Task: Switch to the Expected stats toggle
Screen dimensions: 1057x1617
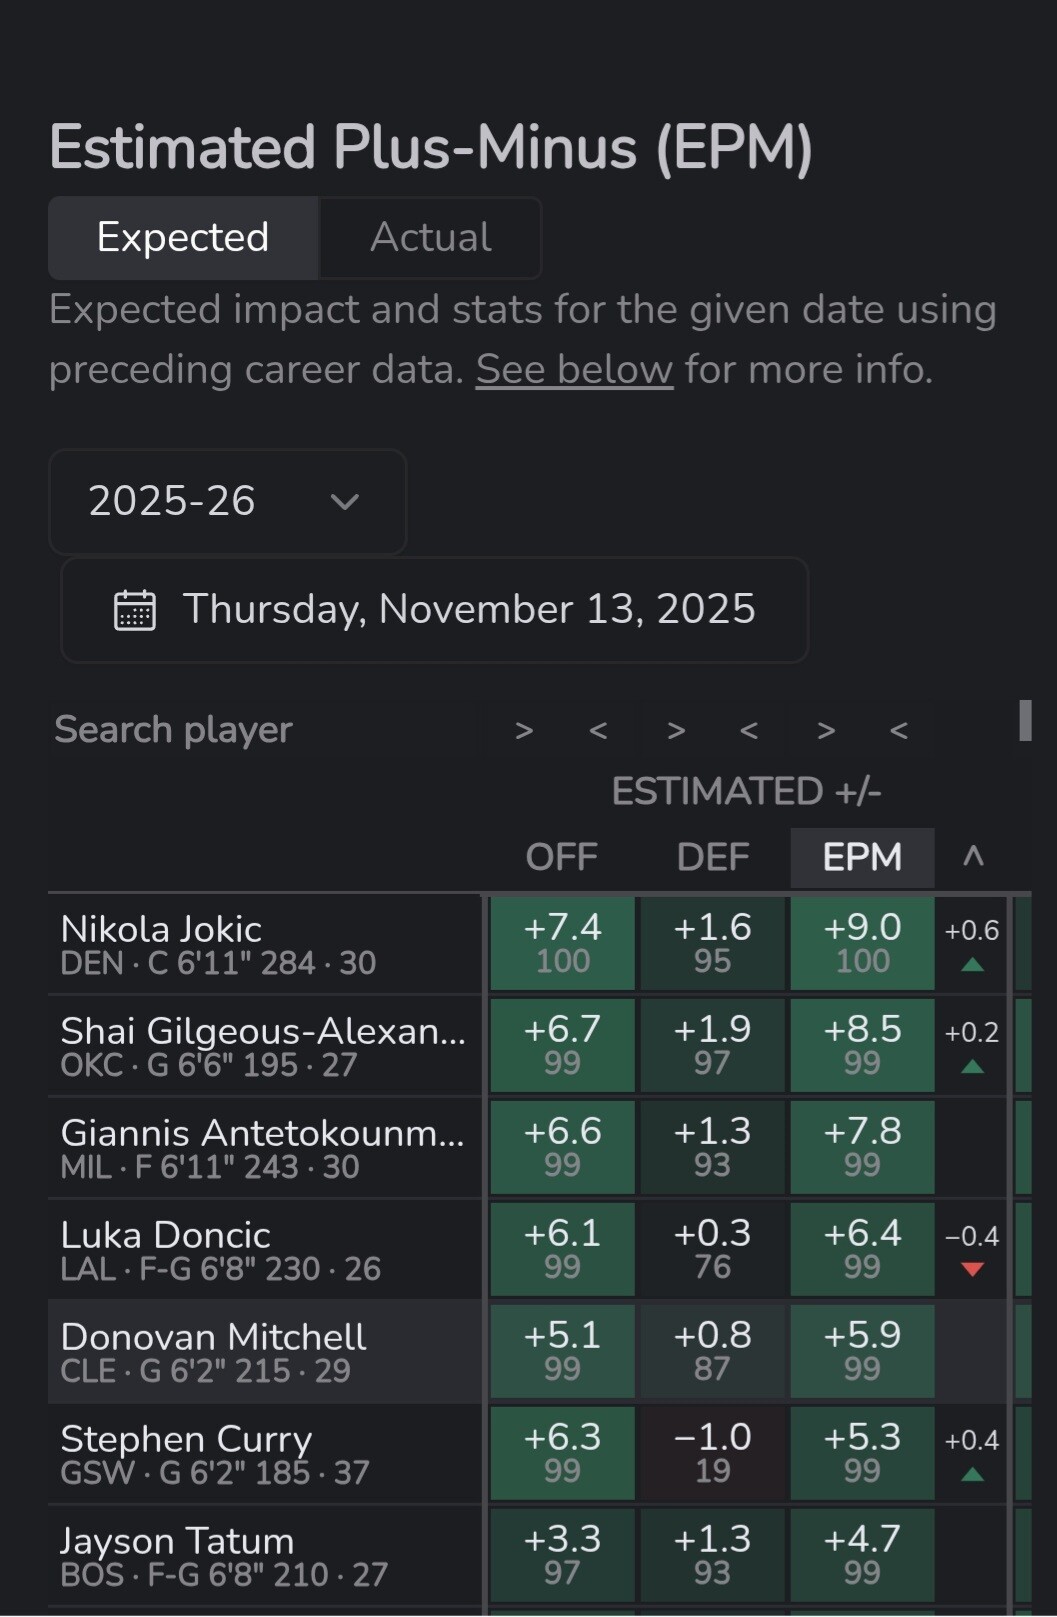Action: pyautogui.click(x=183, y=238)
